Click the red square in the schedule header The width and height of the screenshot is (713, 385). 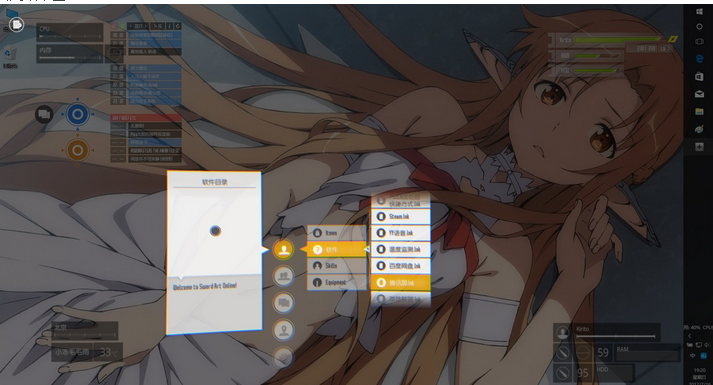pyautogui.click(x=115, y=26)
